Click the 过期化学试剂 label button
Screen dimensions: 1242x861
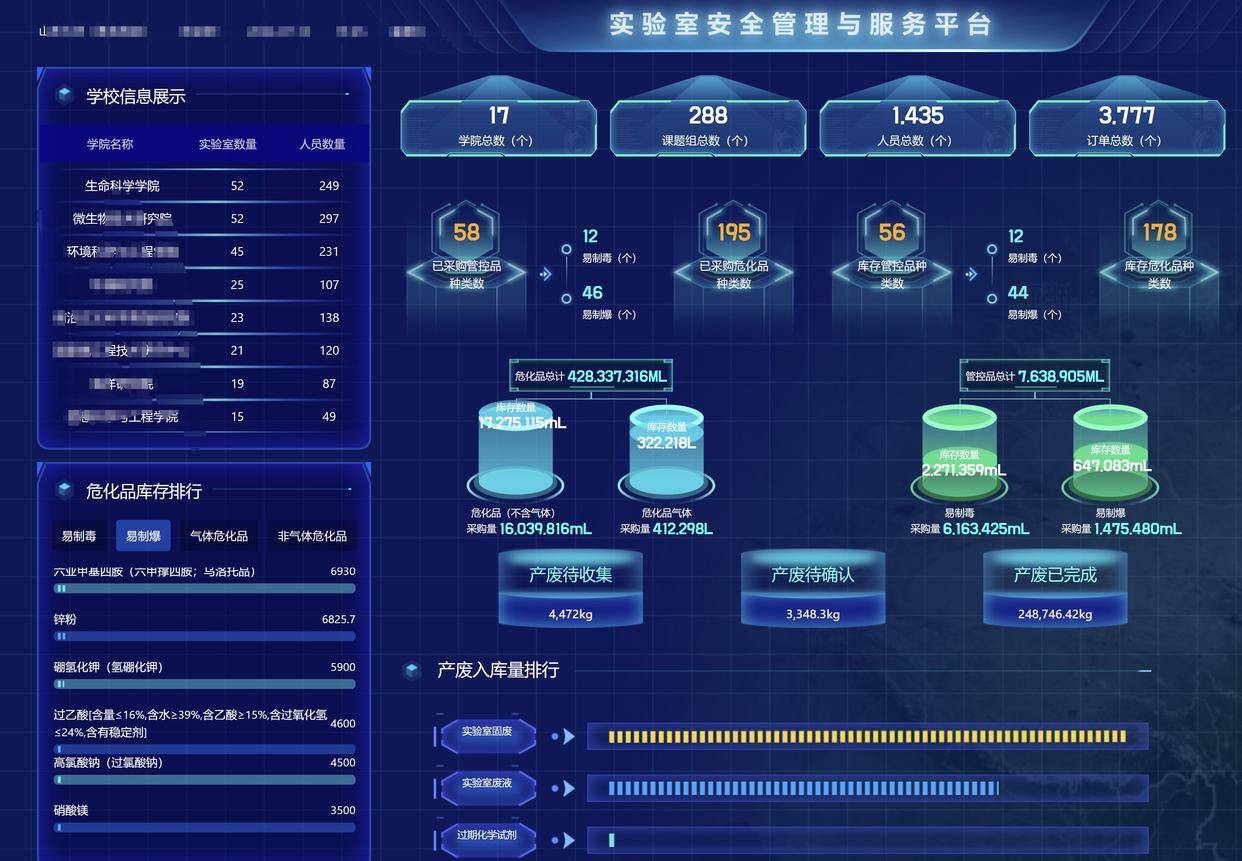[x=487, y=839]
